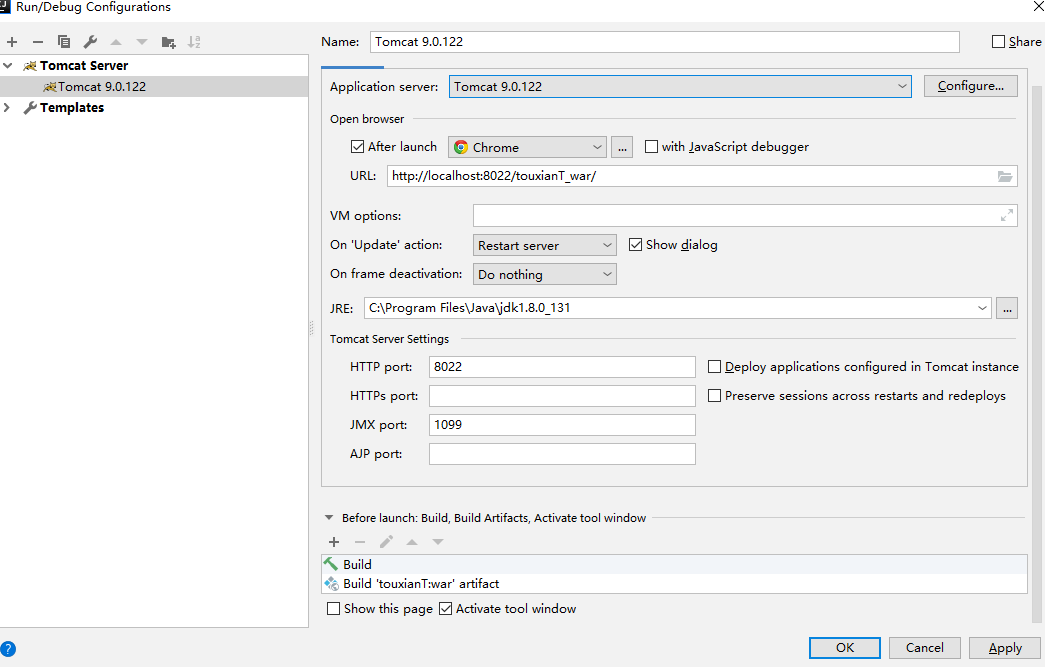Open On frame deactivation dropdown
1045x667 pixels.
(x=544, y=275)
